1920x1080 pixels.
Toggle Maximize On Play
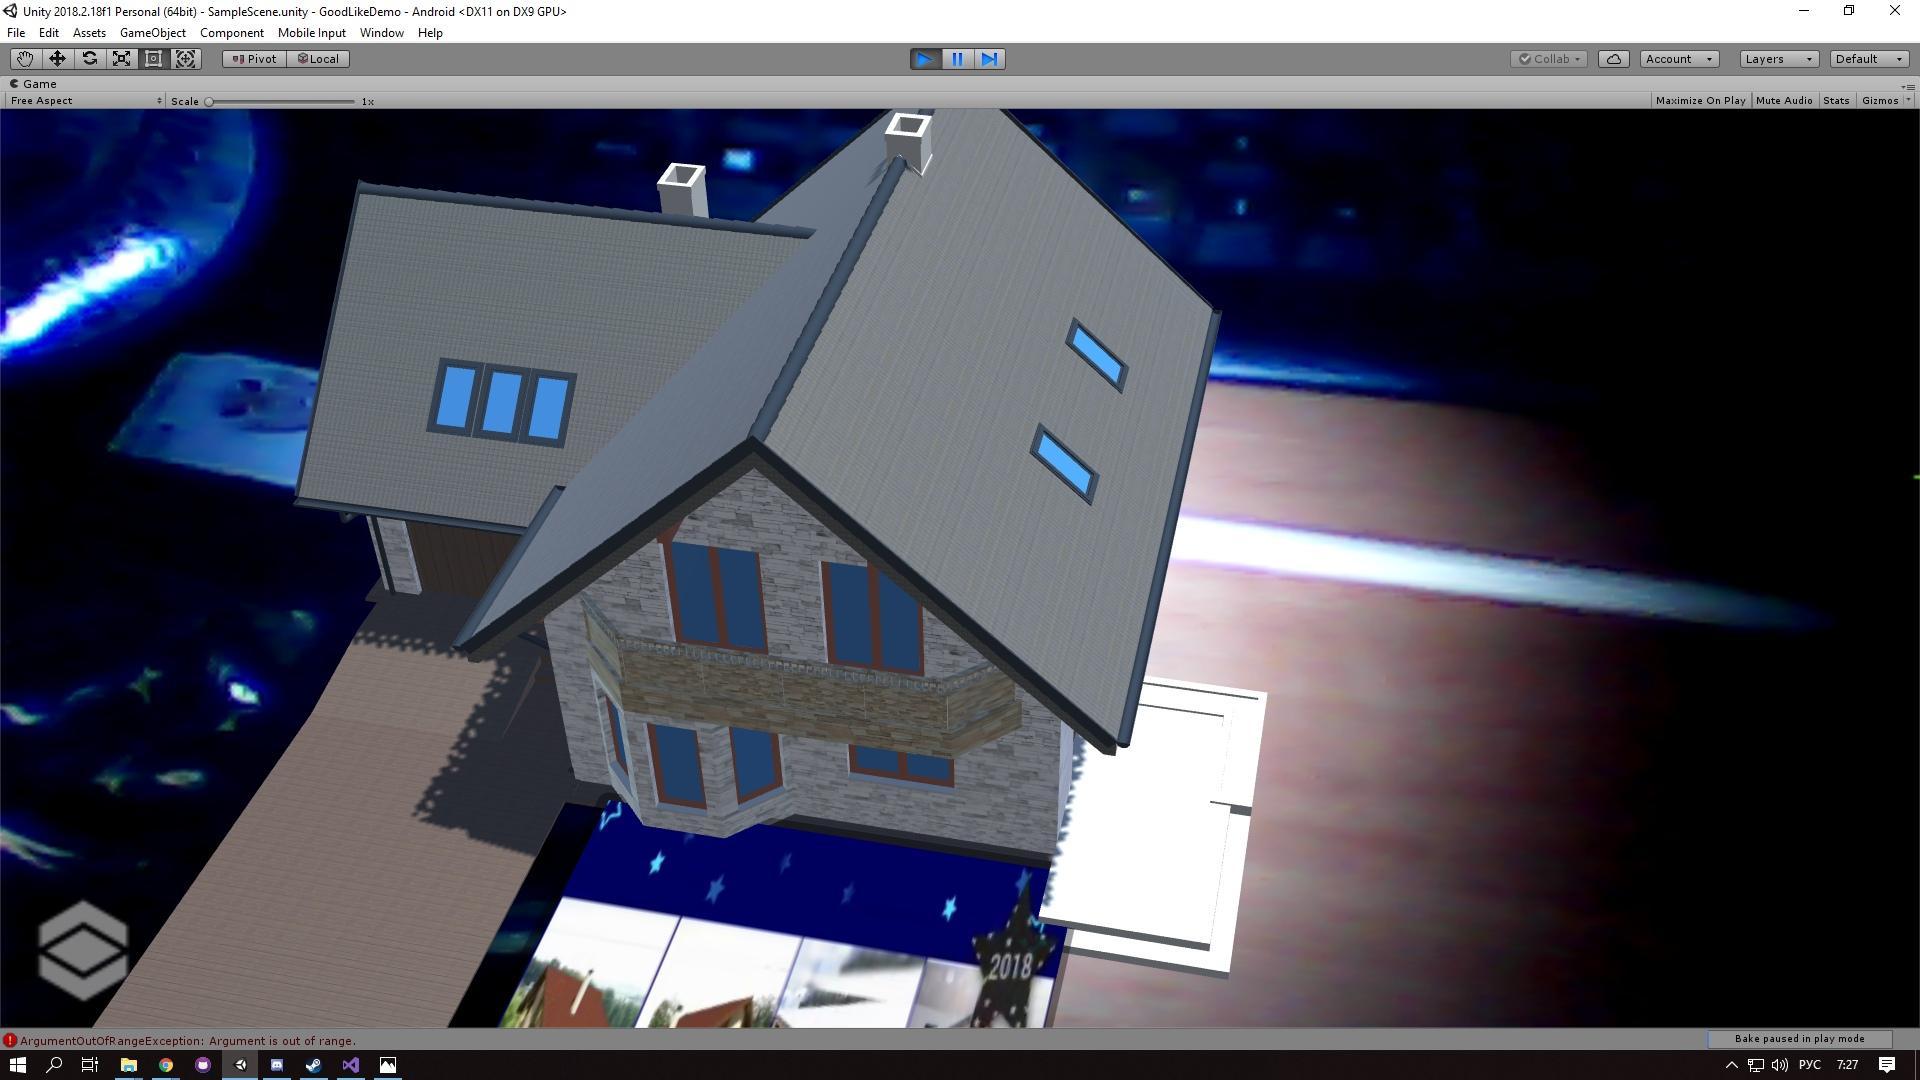click(x=1700, y=101)
